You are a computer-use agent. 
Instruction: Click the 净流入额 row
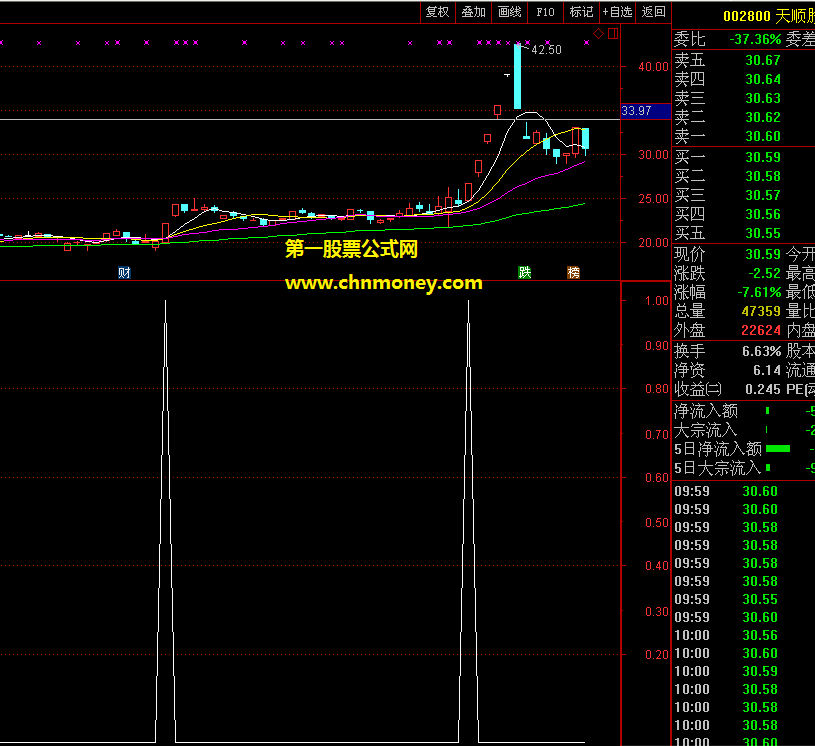[743, 411]
